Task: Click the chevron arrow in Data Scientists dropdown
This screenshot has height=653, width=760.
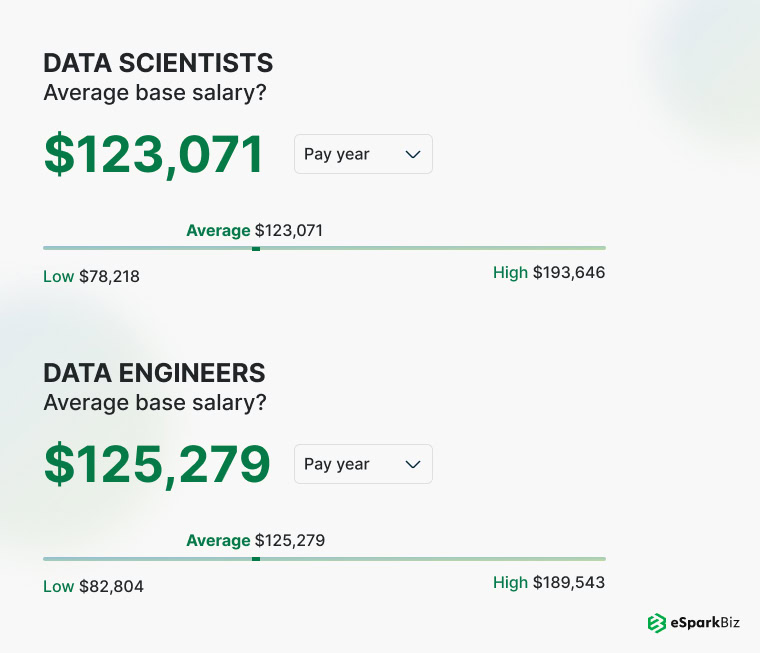Action: click(x=413, y=154)
